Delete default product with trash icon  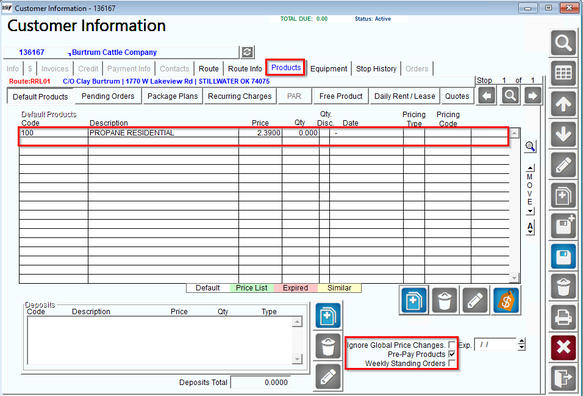[445, 300]
